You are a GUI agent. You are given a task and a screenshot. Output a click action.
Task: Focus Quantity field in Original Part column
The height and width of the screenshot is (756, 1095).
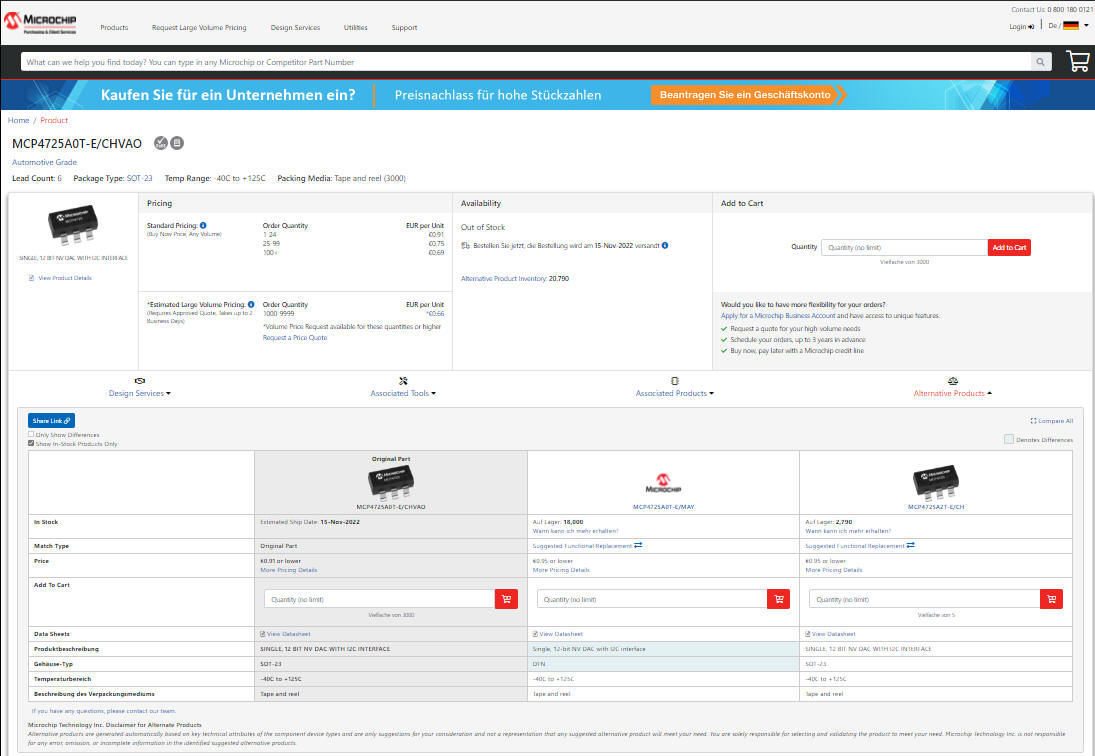point(380,599)
